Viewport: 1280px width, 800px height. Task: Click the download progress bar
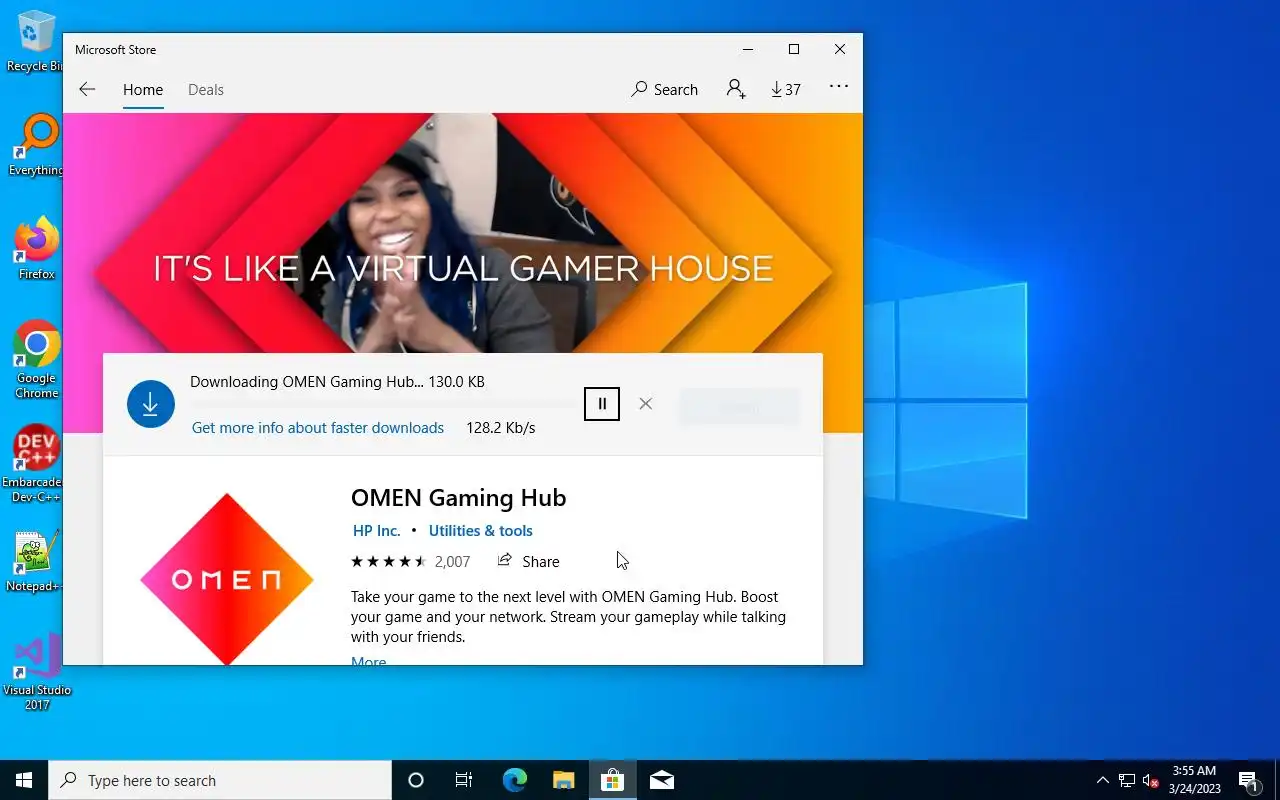(382, 404)
